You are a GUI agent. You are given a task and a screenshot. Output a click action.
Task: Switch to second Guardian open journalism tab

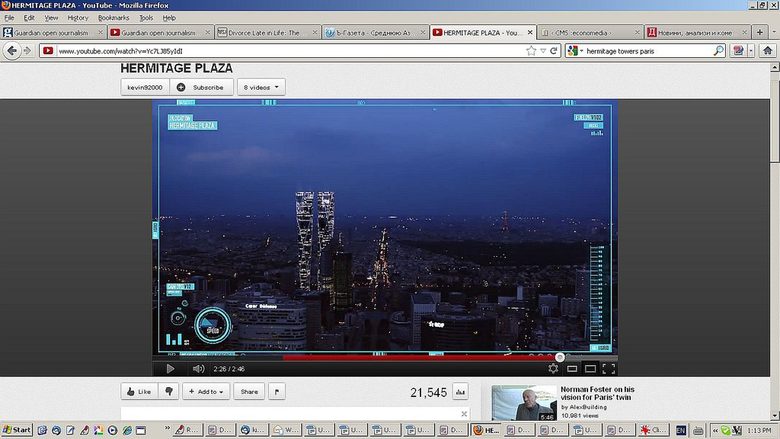click(159, 32)
